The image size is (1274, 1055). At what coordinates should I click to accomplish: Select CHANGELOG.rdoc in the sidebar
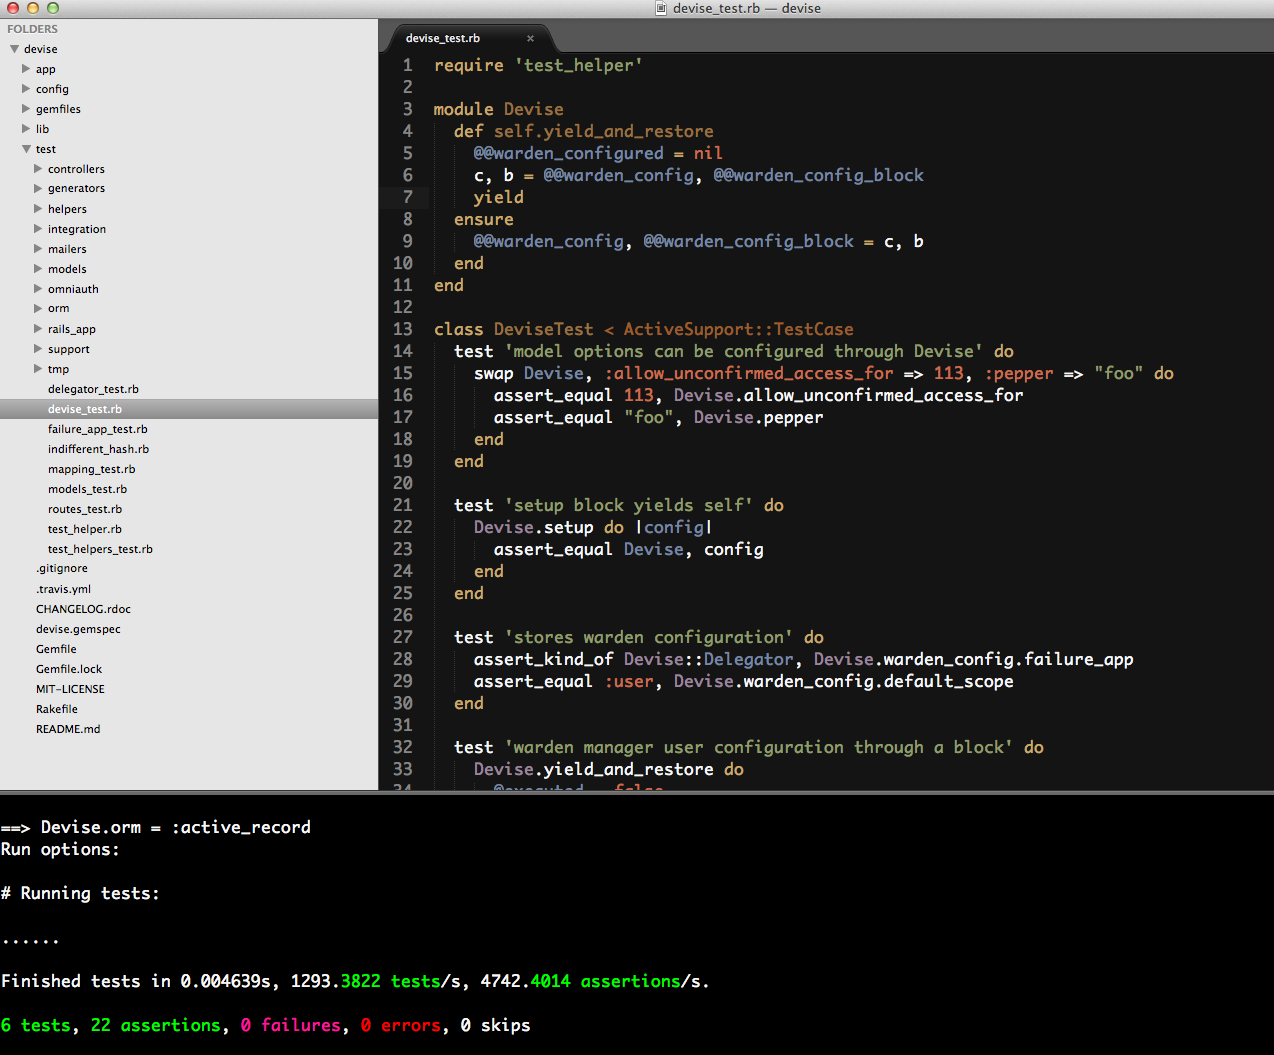pyautogui.click(x=83, y=609)
